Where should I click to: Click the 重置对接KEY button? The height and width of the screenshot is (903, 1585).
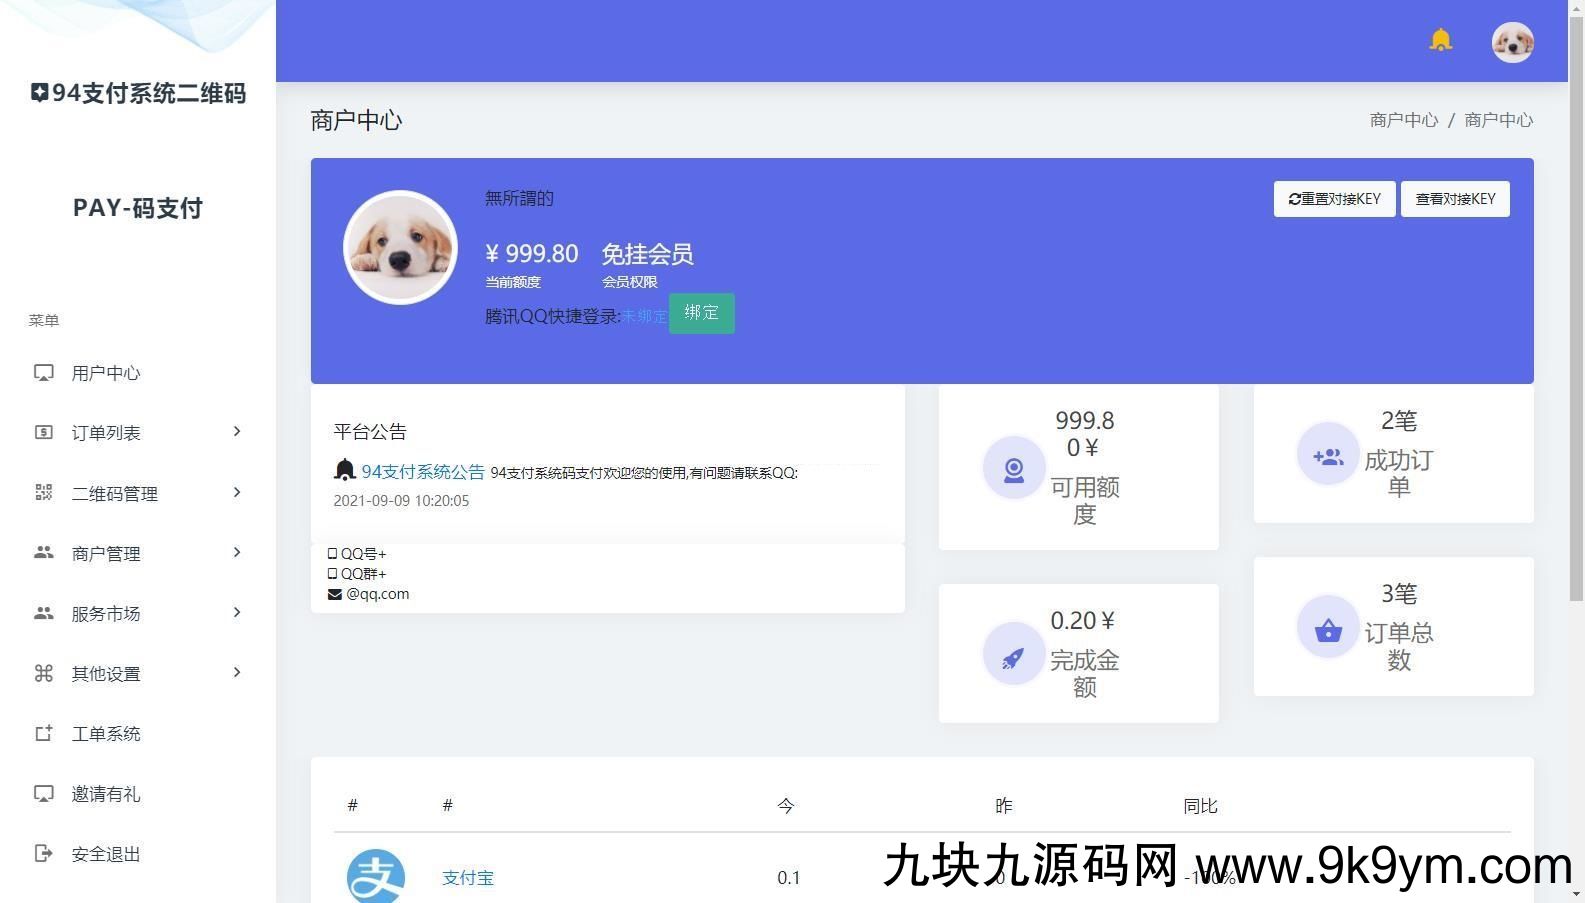coord(1334,199)
